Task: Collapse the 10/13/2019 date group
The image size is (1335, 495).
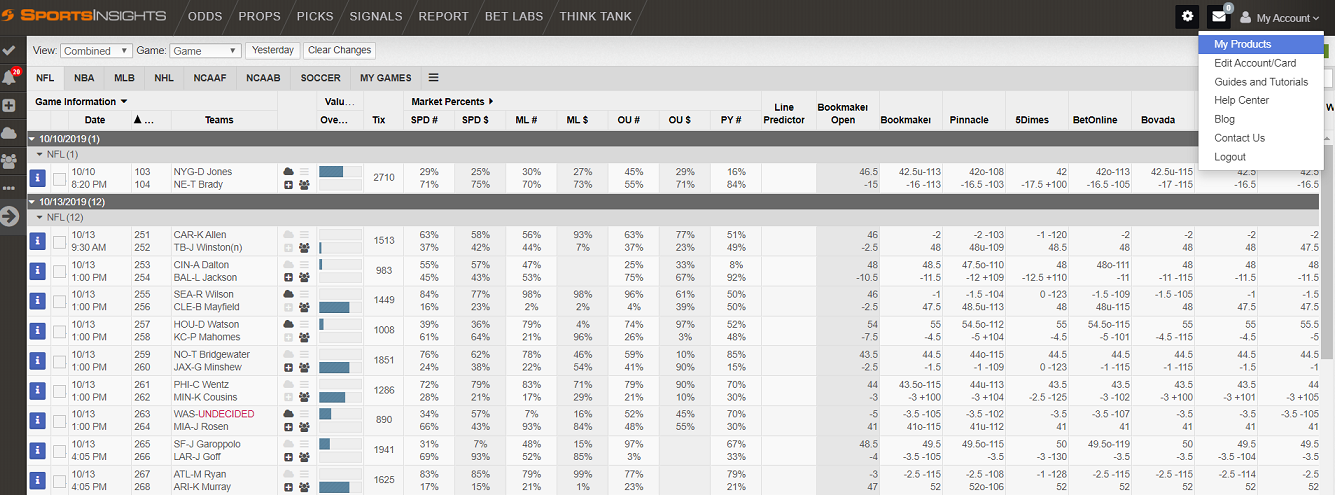Action: [32, 202]
